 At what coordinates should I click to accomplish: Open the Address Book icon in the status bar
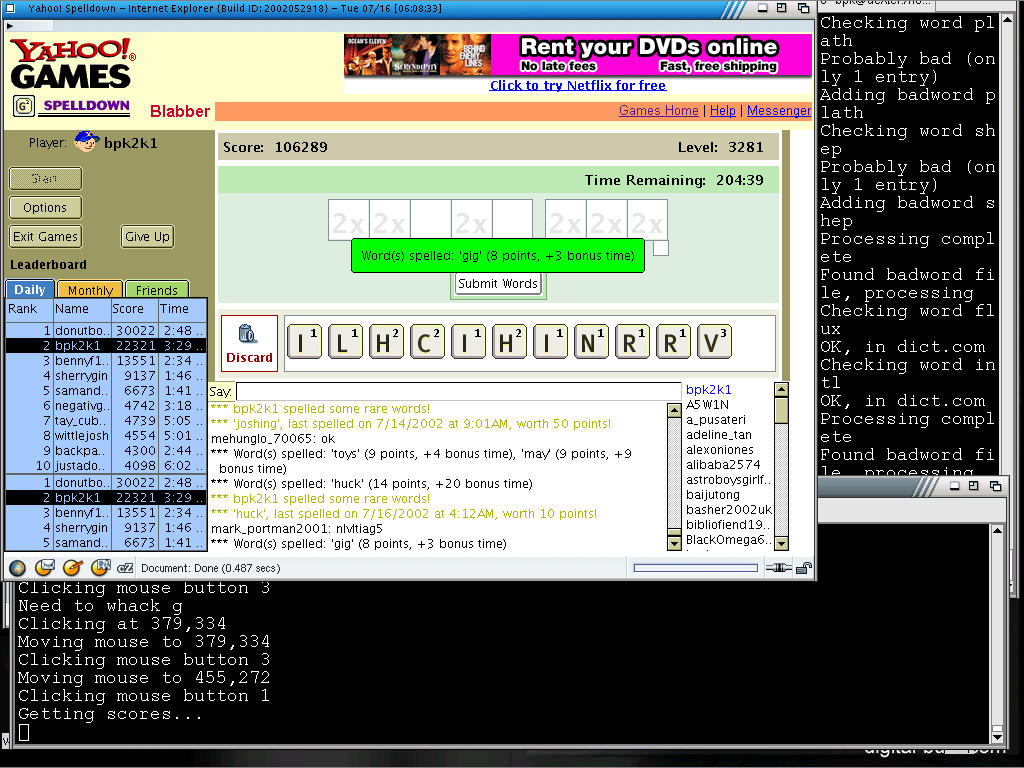[100, 568]
